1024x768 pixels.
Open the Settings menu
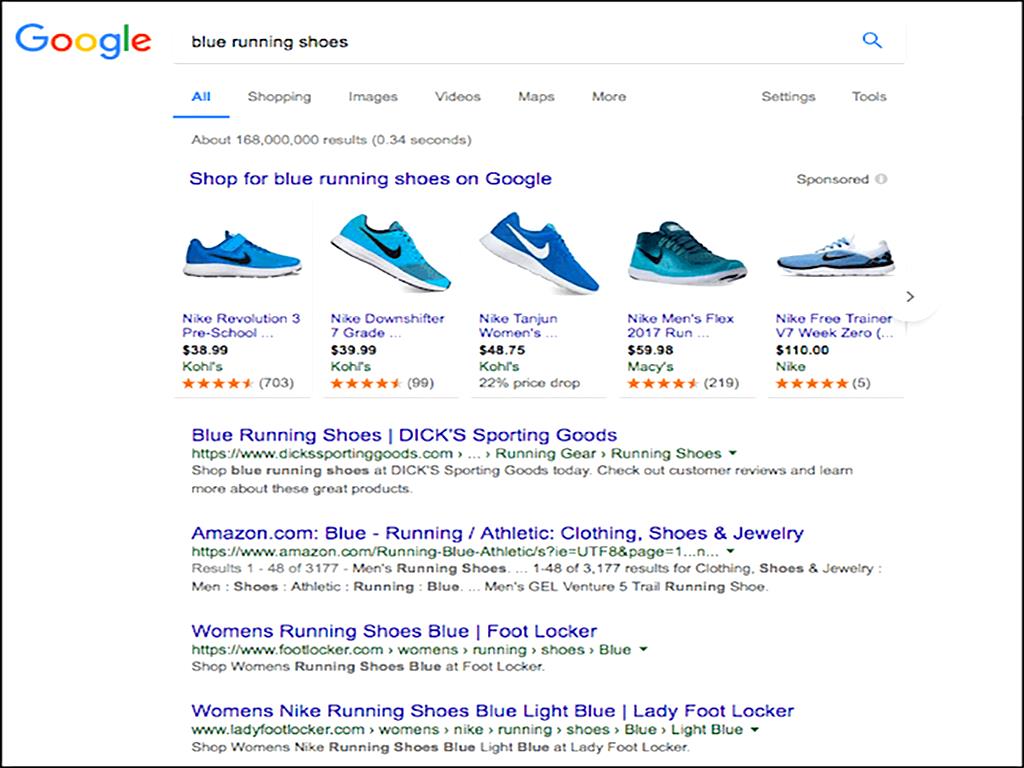click(788, 96)
